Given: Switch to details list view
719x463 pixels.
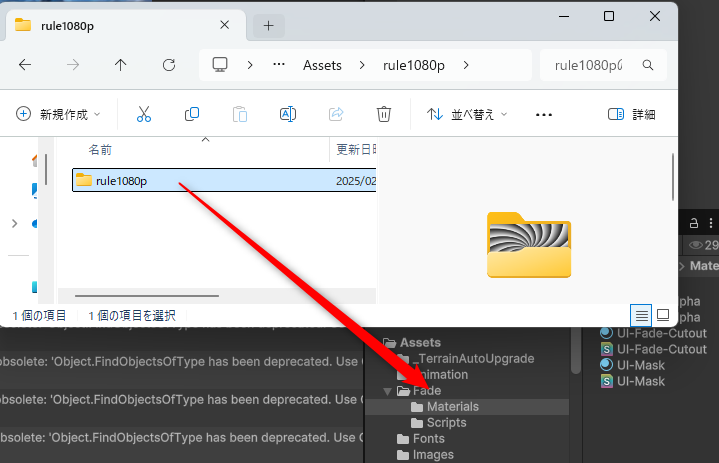Looking at the screenshot, I should (642, 314).
